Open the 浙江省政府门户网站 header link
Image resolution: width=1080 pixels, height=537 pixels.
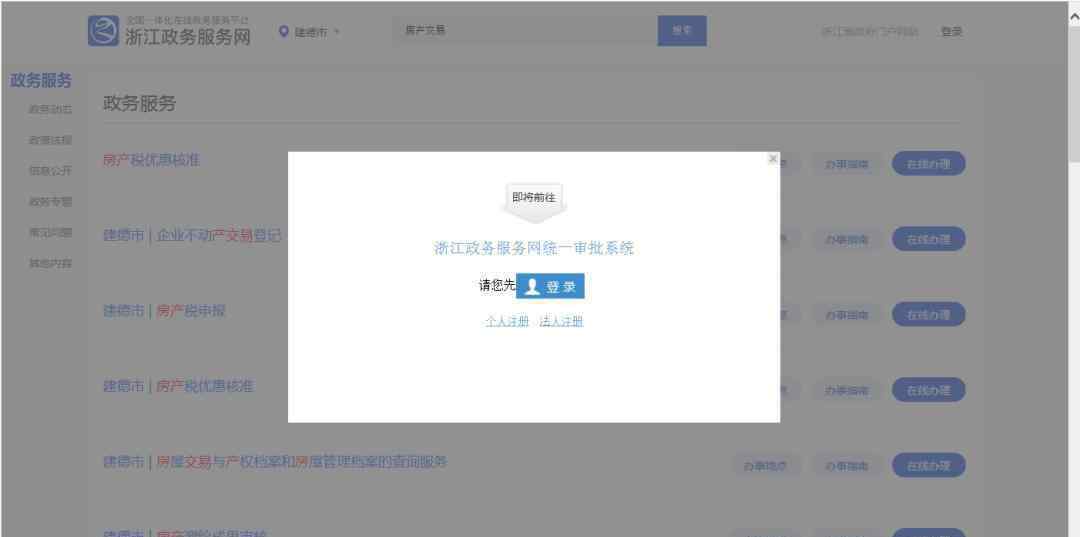(870, 32)
